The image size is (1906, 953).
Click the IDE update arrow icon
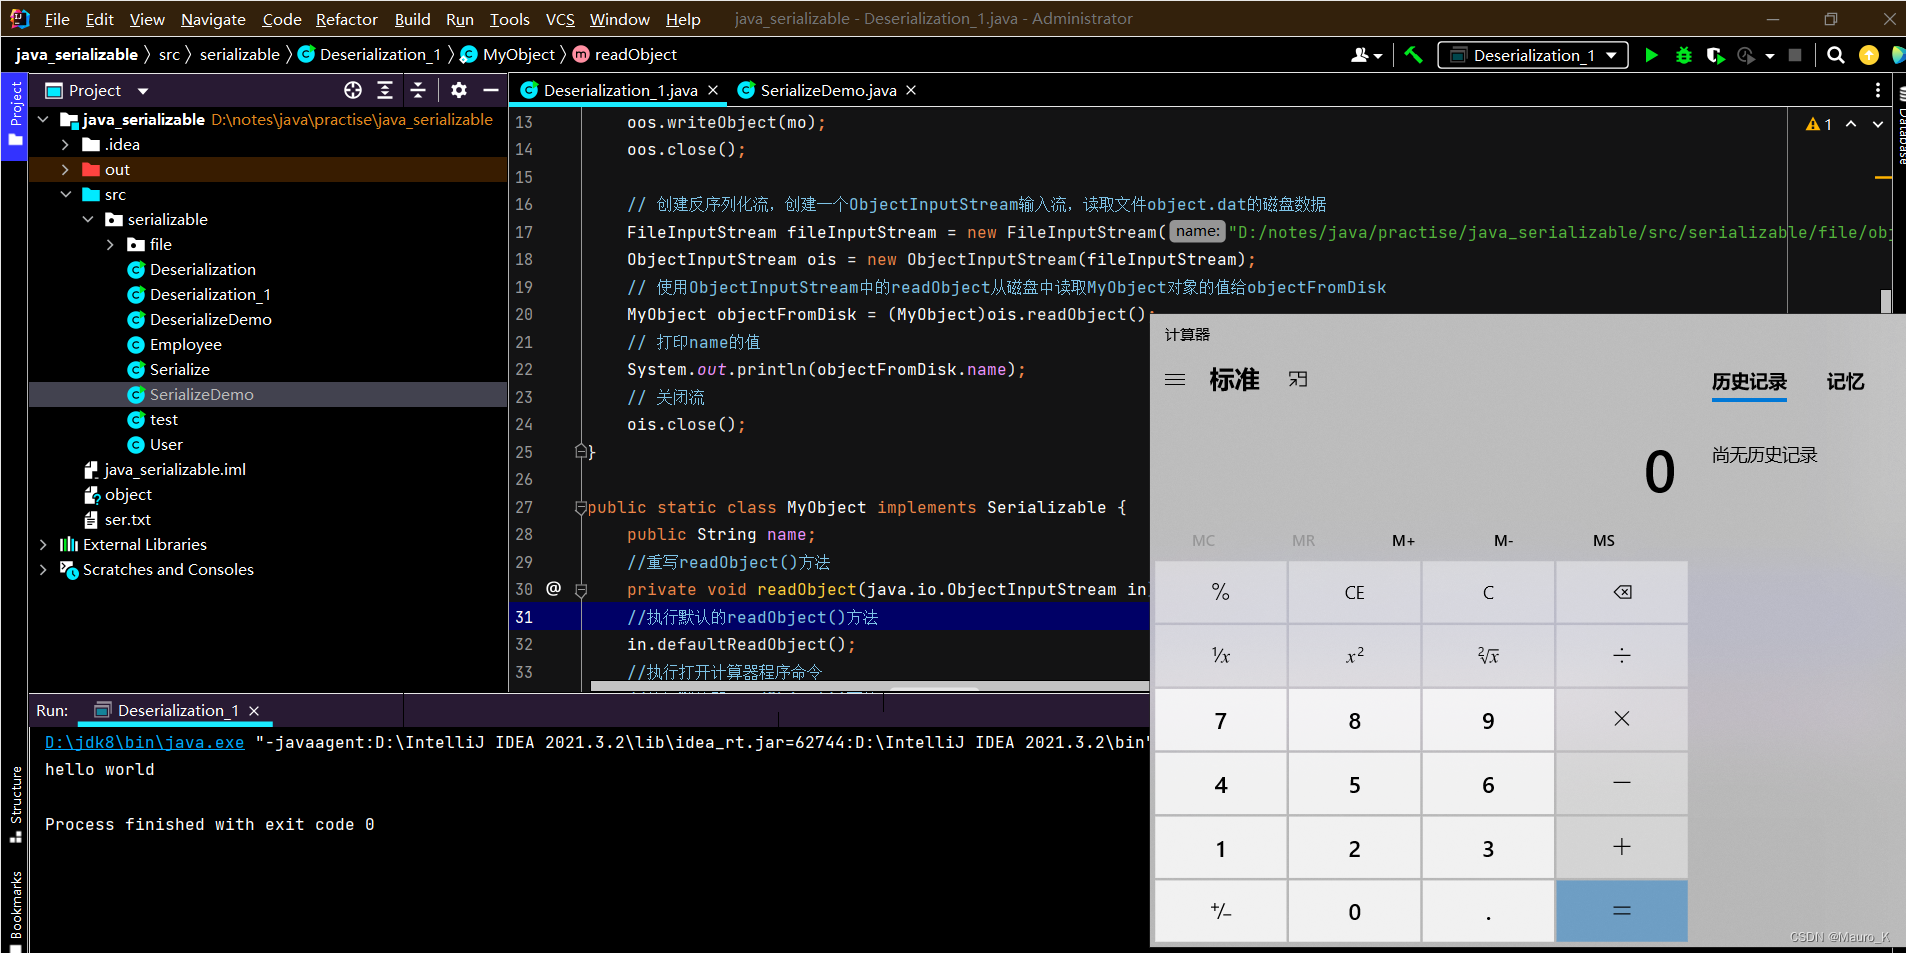point(1868,55)
